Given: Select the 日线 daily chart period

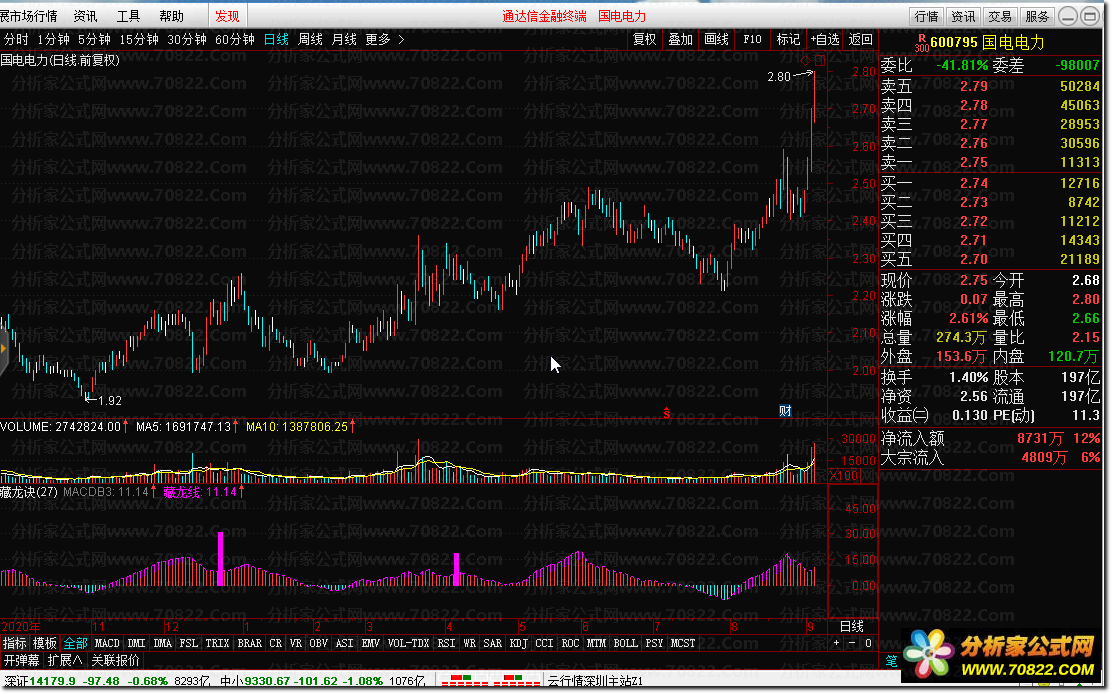Looking at the screenshot, I should [x=276, y=40].
